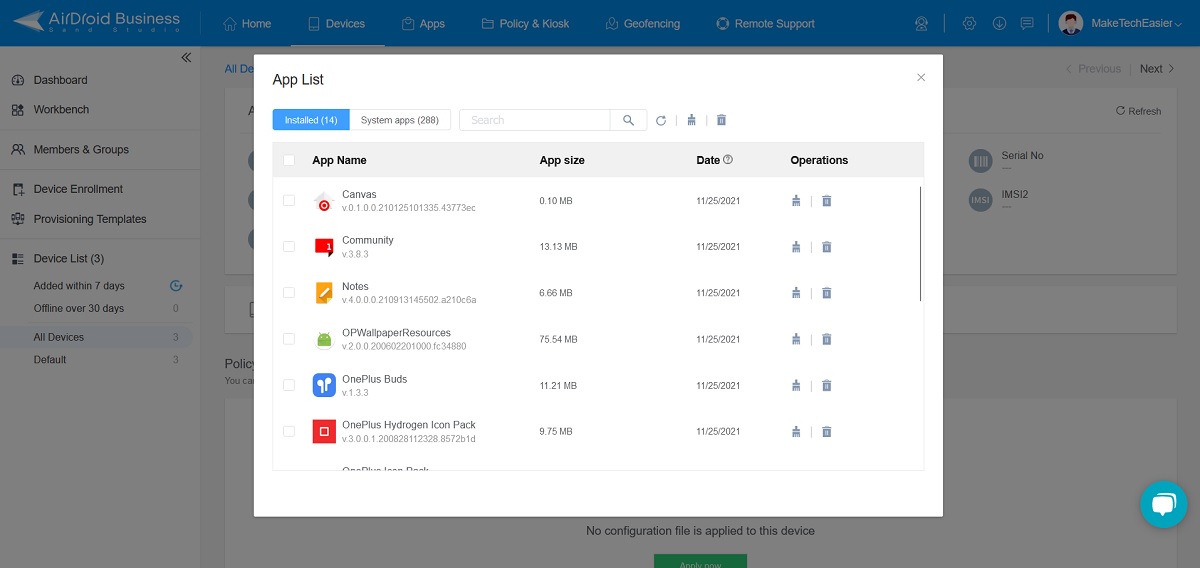Go to Next device
This screenshot has height=568, width=1200.
coord(1157,69)
